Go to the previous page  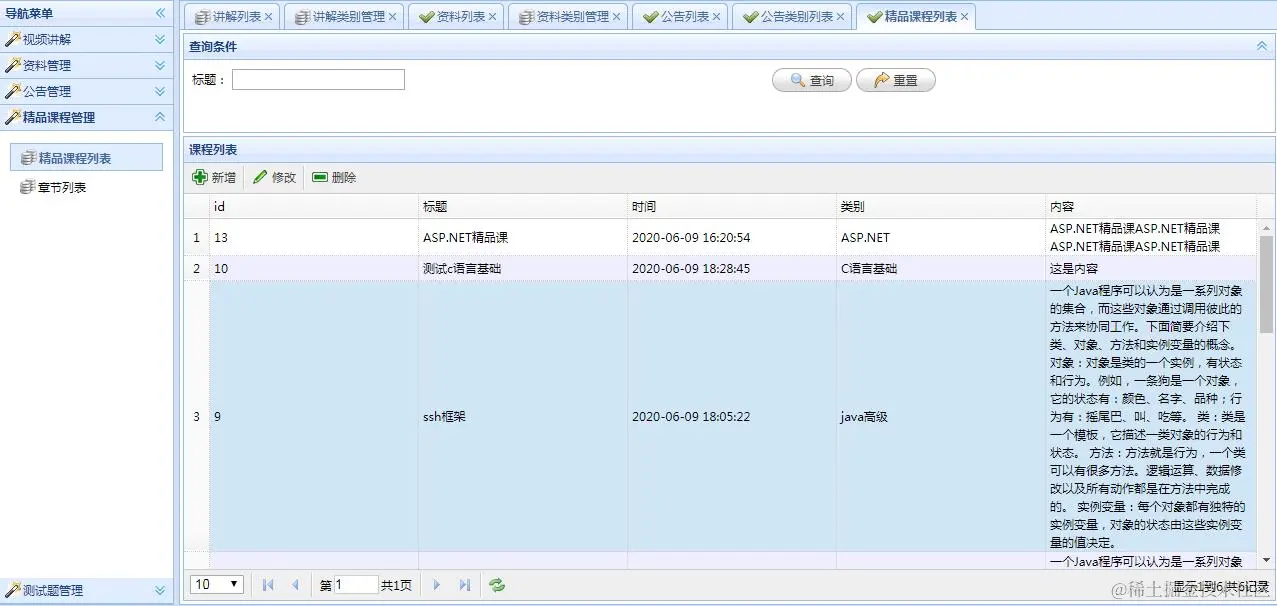[x=295, y=585]
